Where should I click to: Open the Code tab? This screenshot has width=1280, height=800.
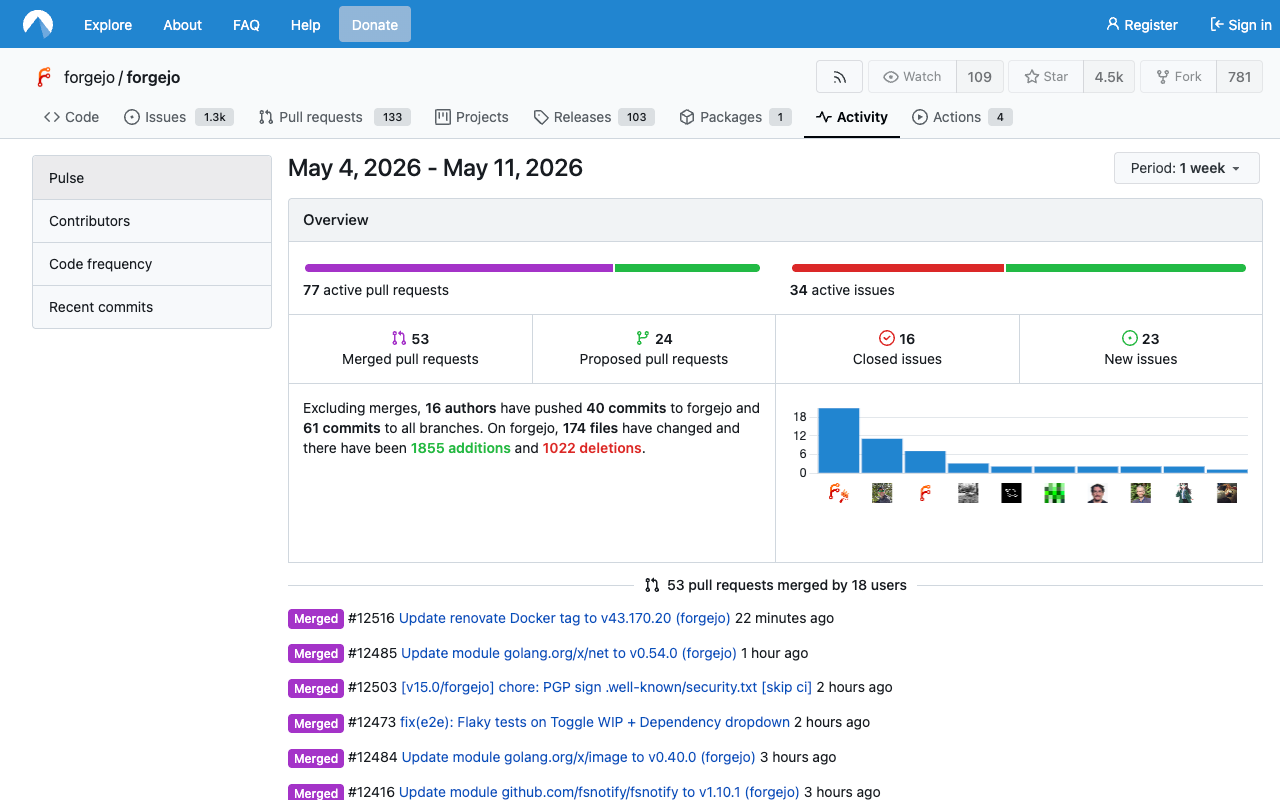pos(71,117)
